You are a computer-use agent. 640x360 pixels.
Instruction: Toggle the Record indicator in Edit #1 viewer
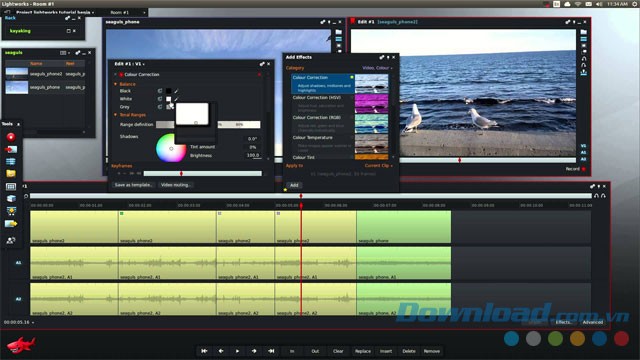pos(584,169)
